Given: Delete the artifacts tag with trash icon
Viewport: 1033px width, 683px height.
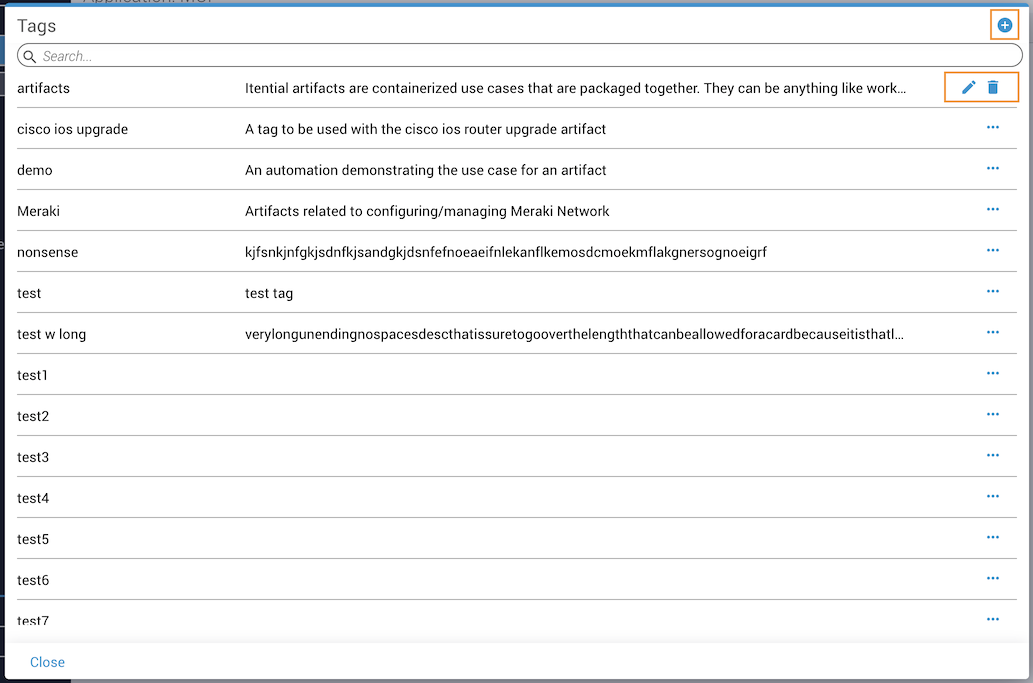Looking at the screenshot, I should (x=993, y=87).
